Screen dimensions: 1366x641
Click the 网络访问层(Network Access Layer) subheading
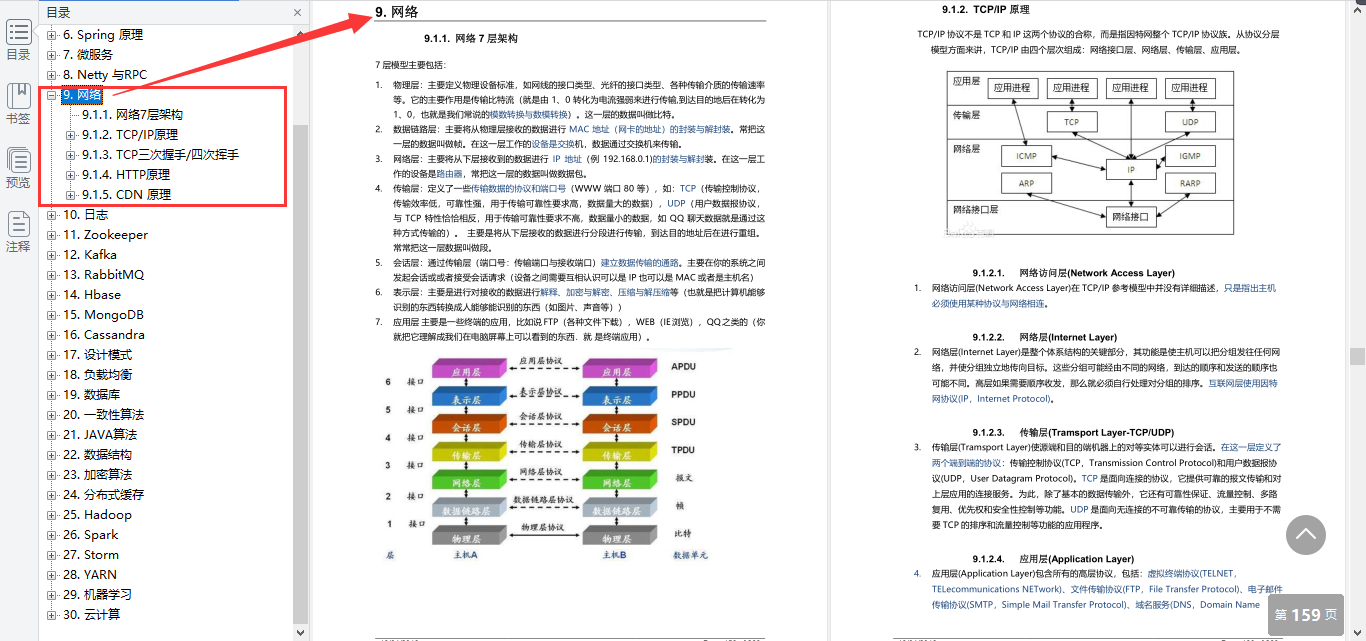tap(1097, 273)
